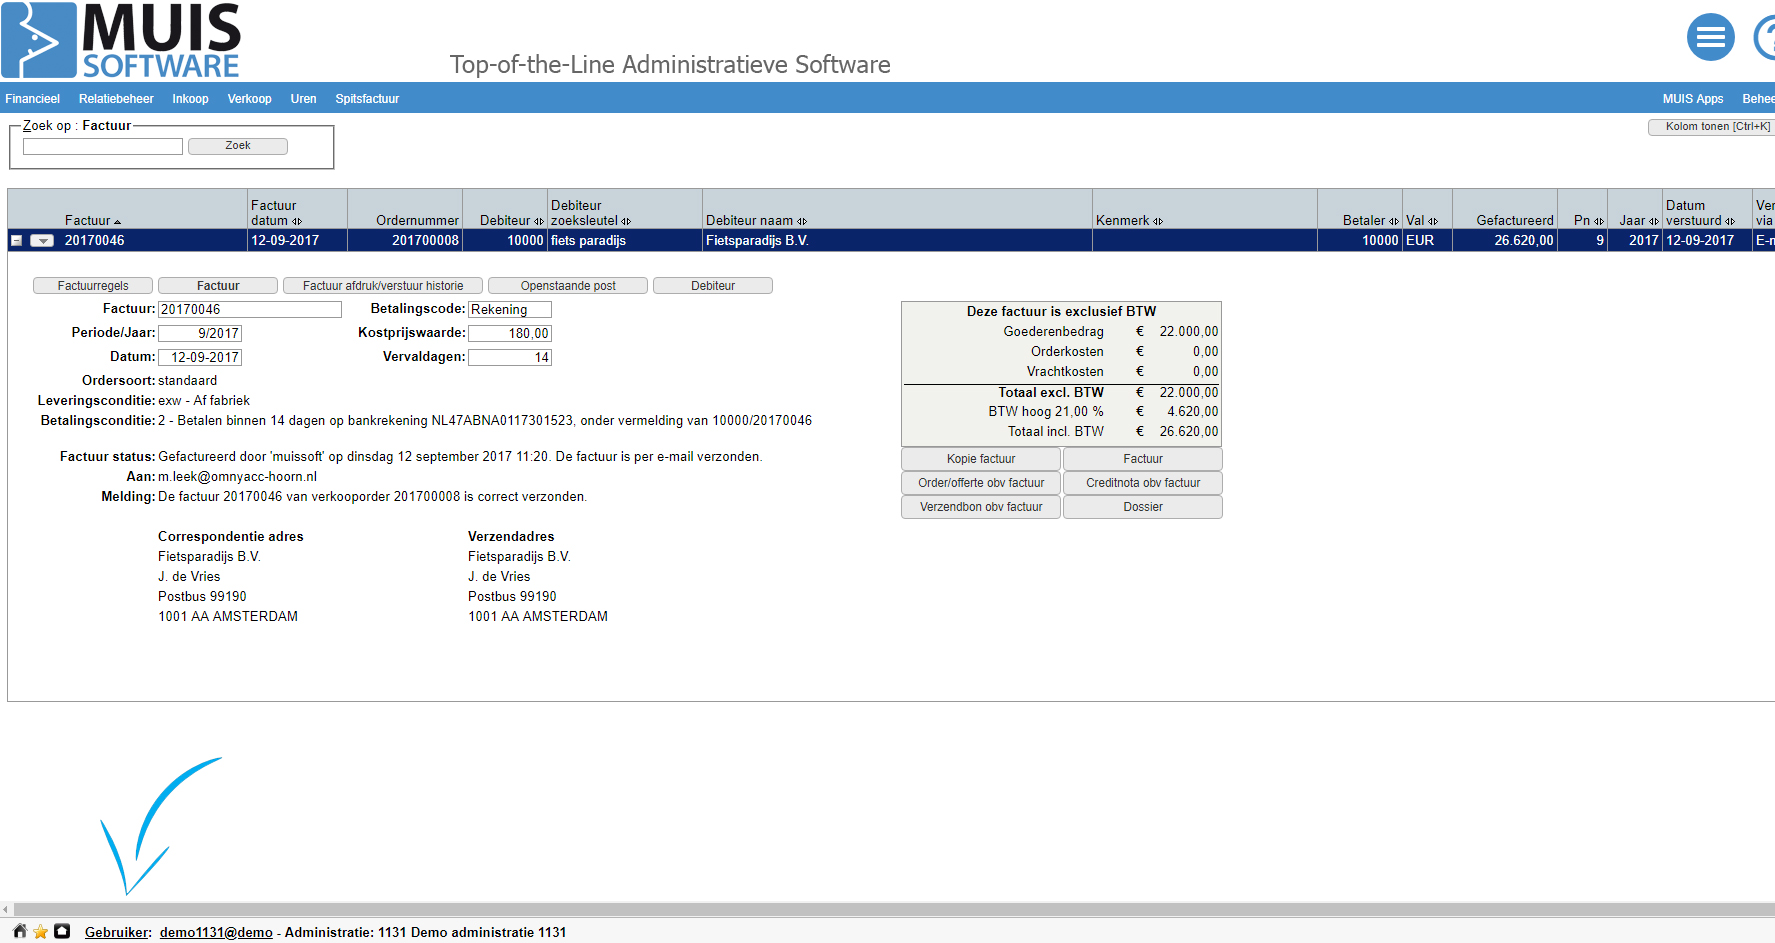Click the Creditnota obv factuur button
The image size is (1775, 943).
coord(1142,483)
